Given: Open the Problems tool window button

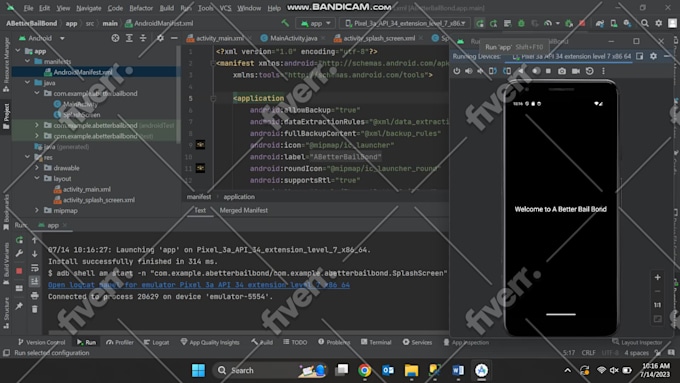Looking at the screenshot, I should click(334, 342).
